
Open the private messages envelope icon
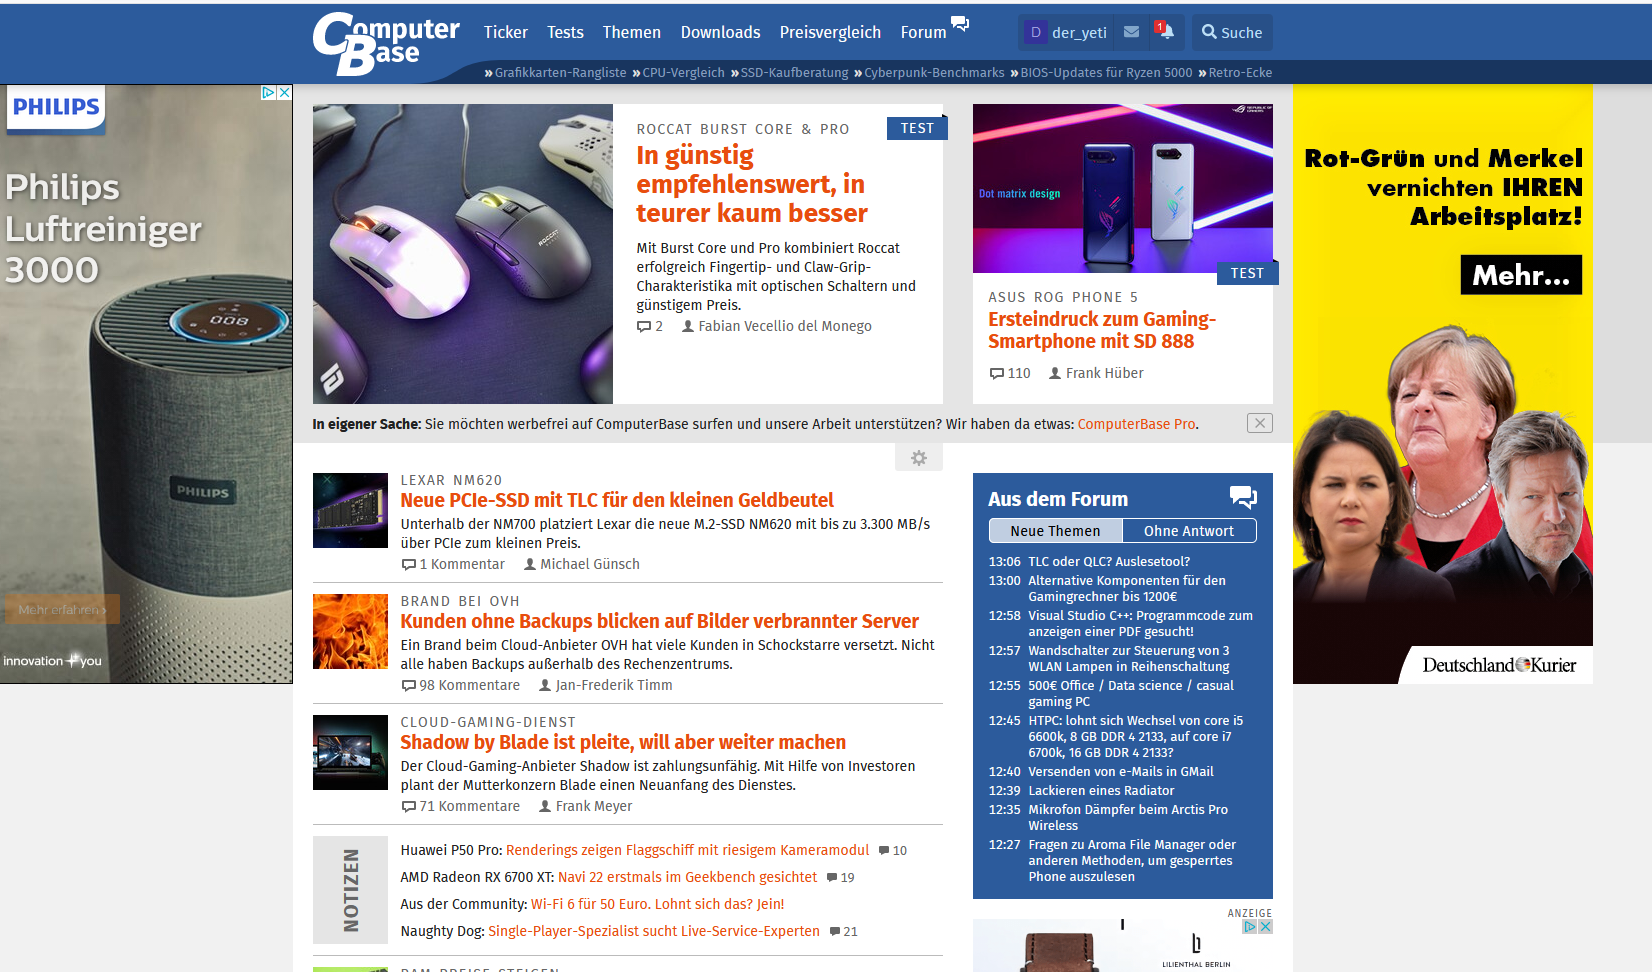[1131, 32]
